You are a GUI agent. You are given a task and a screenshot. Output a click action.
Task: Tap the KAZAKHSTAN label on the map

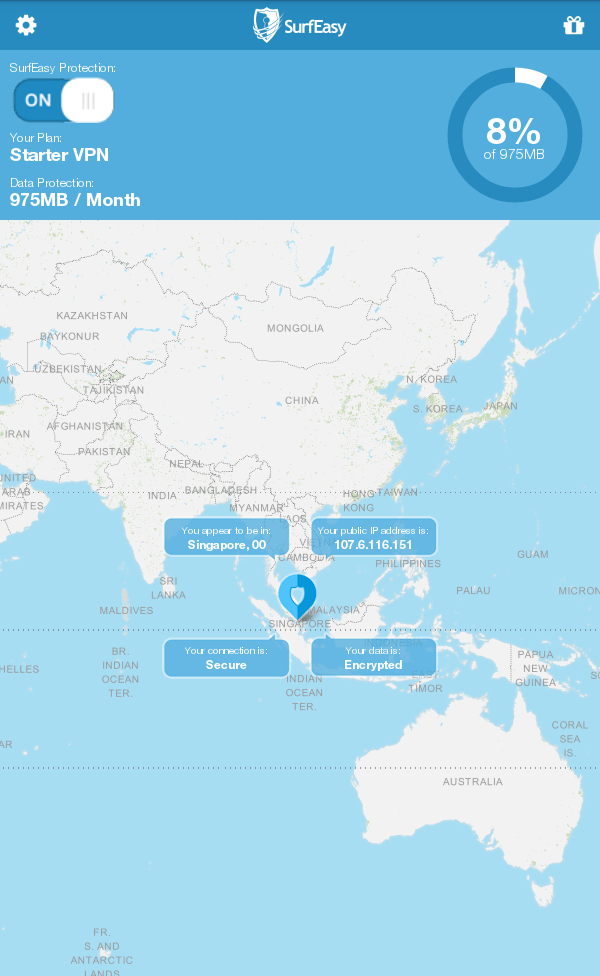[92, 316]
